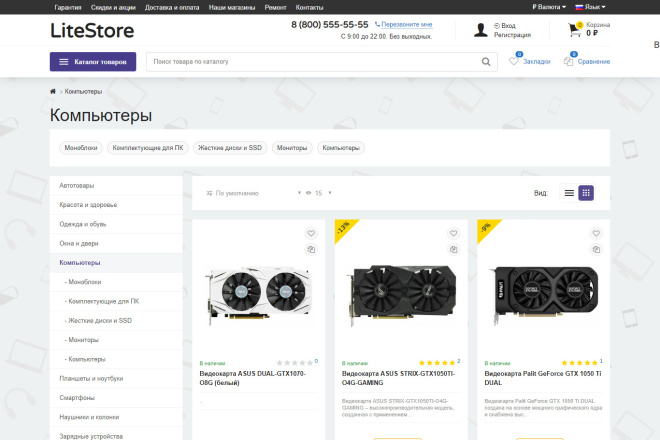This screenshot has width=660, height=440.
Task: Select active Компьютеры sidebar category
Action: (x=116, y=263)
